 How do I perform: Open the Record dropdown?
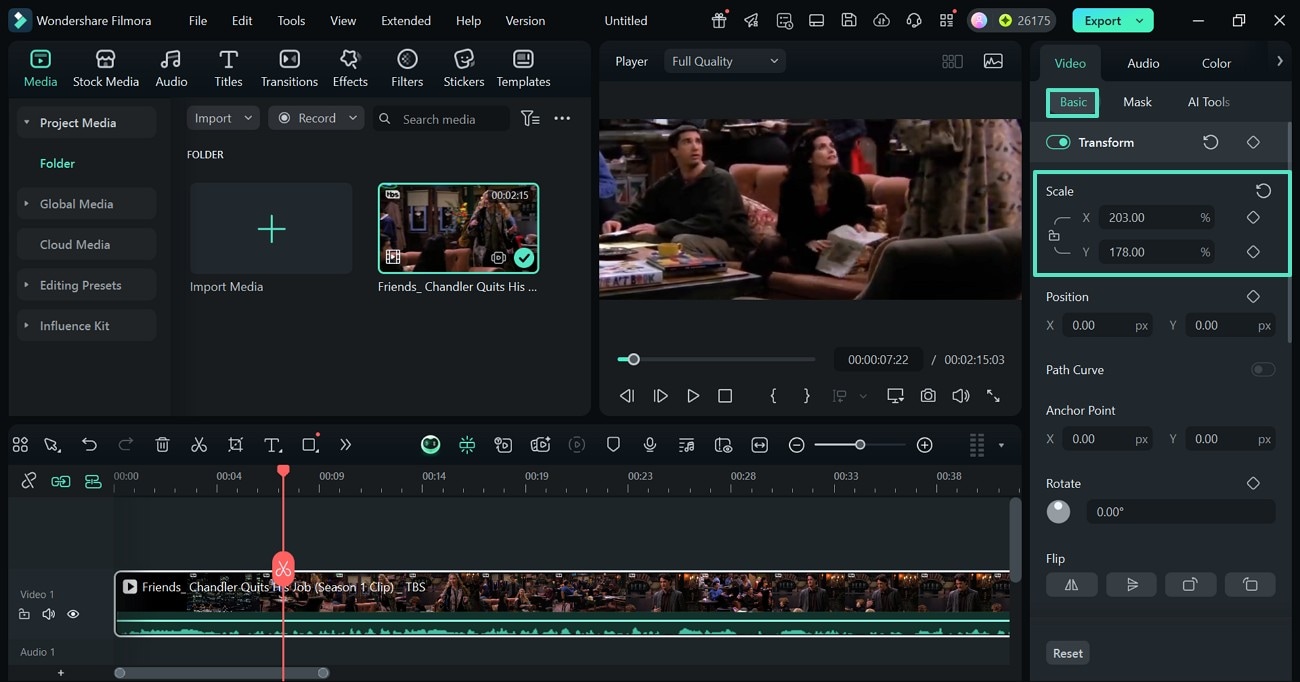click(317, 118)
